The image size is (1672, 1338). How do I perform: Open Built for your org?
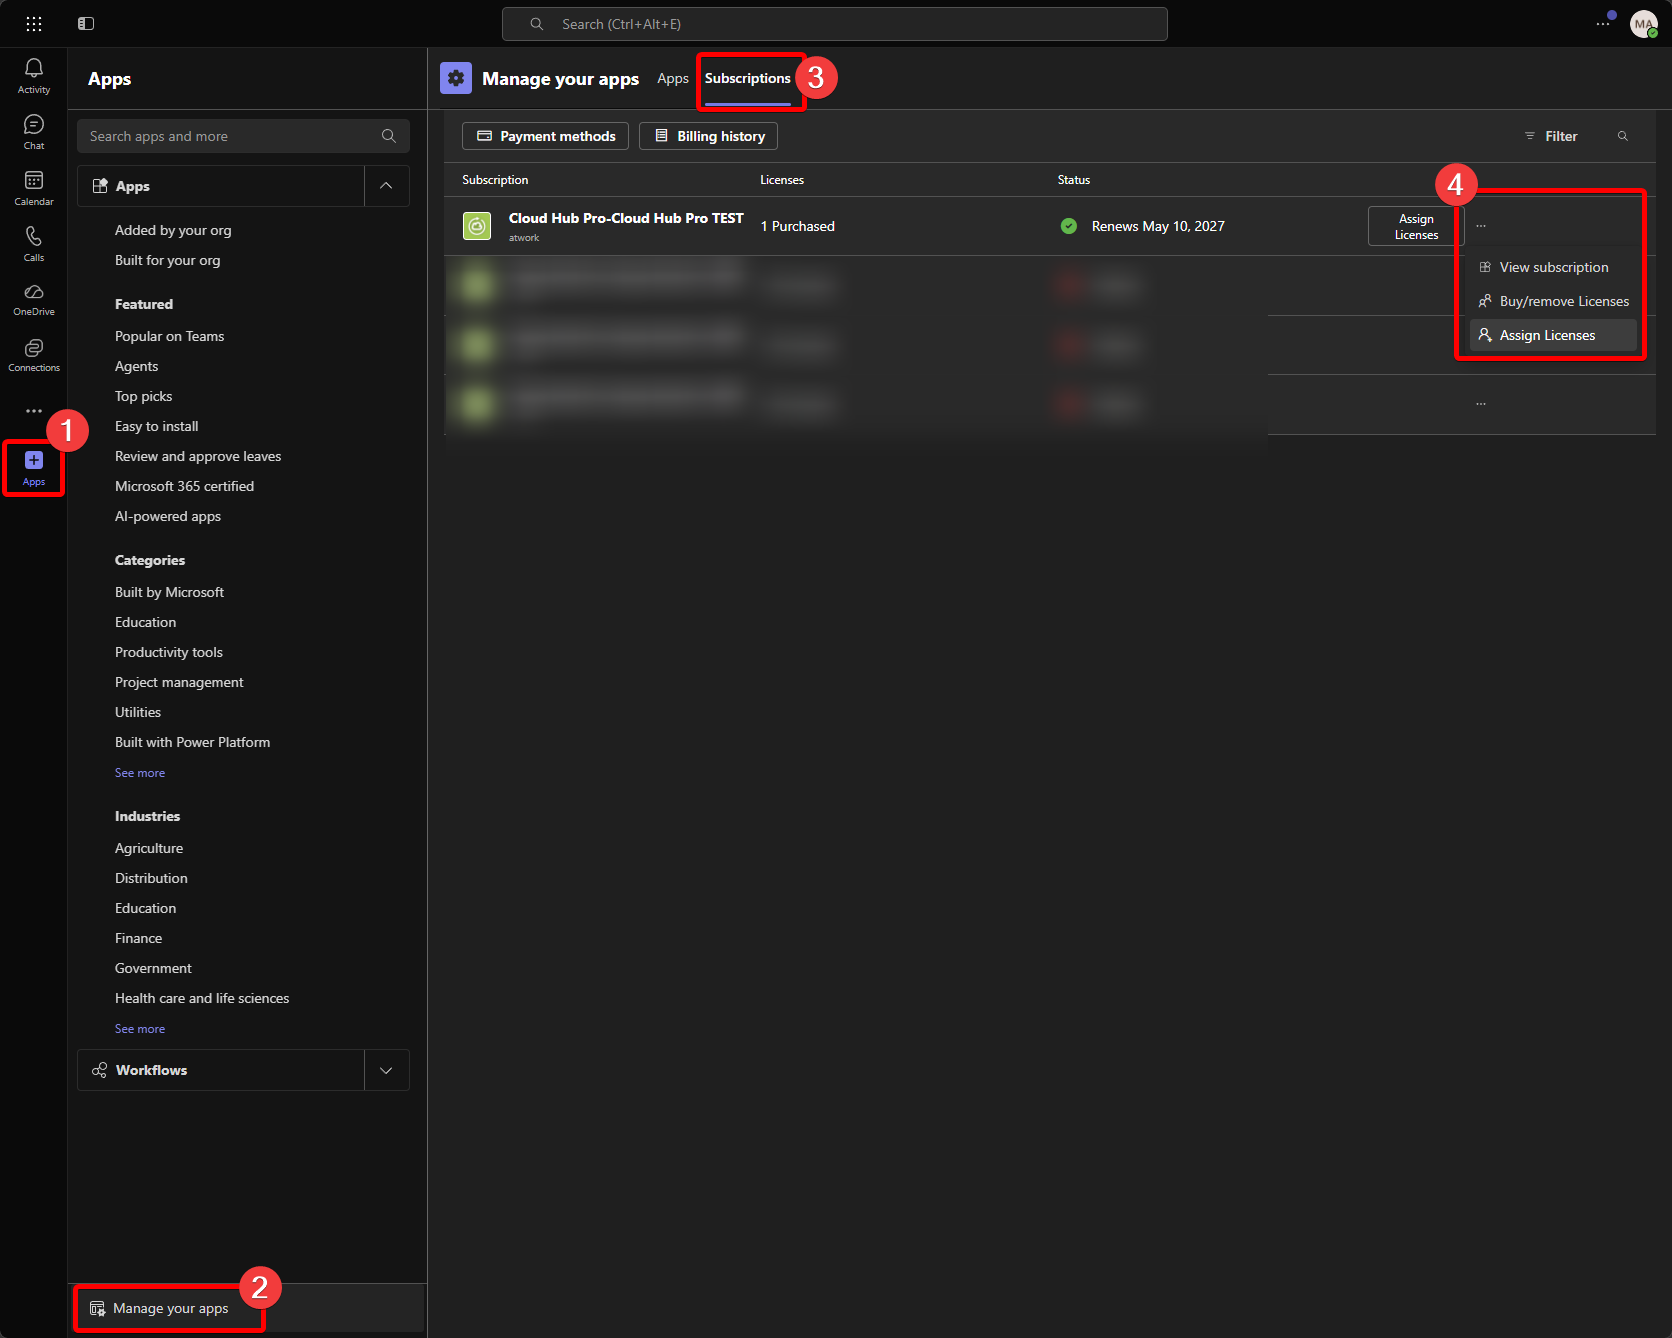pyautogui.click(x=167, y=260)
